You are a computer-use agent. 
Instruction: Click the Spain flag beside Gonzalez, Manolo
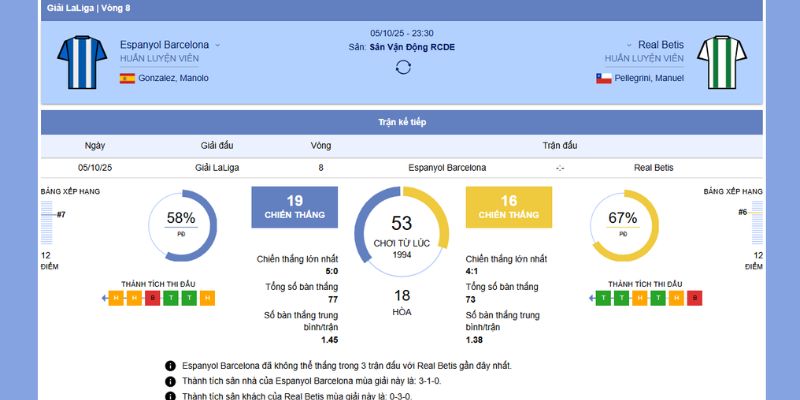(x=127, y=78)
